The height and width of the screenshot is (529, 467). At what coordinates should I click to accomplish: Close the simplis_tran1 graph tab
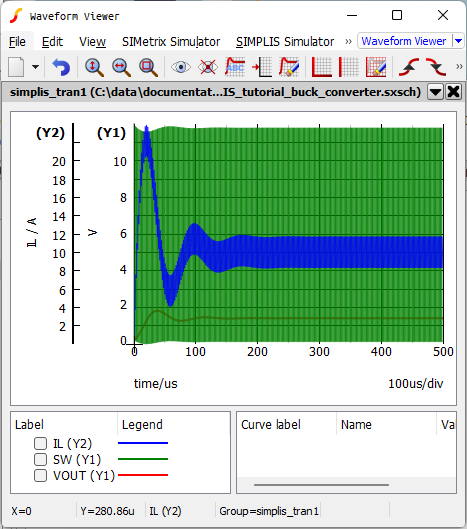pyautogui.click(x=454, y=92)
